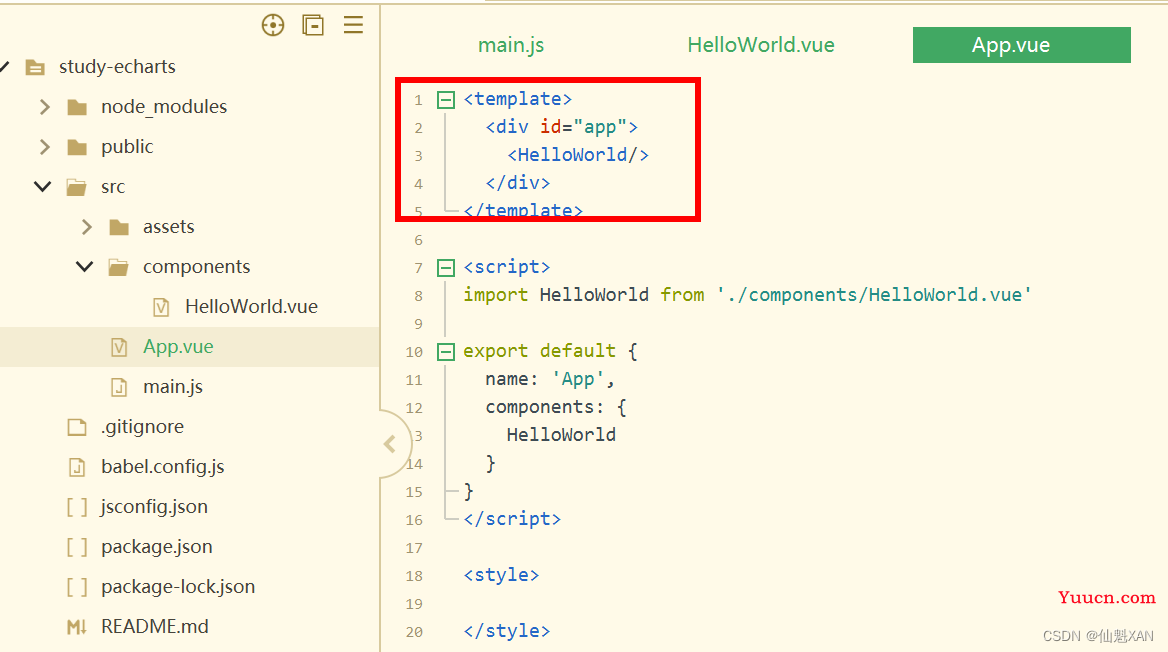Click line number 17 in the gutter
This screenshot has height=652, width=1168.
click(414, 548)
